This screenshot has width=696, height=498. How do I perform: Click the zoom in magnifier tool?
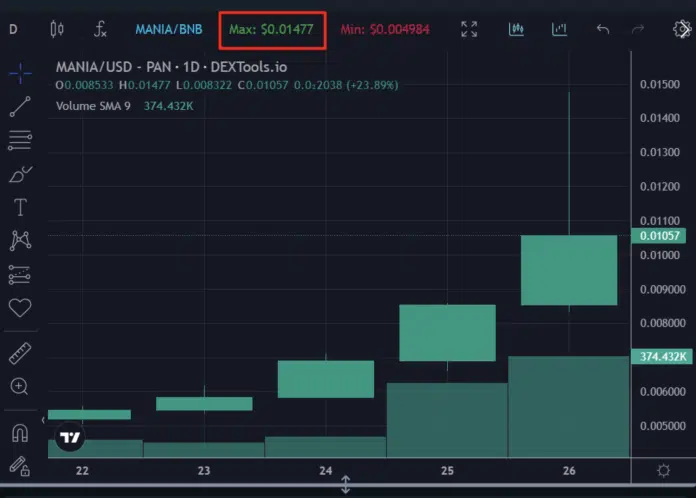(20, 386)
